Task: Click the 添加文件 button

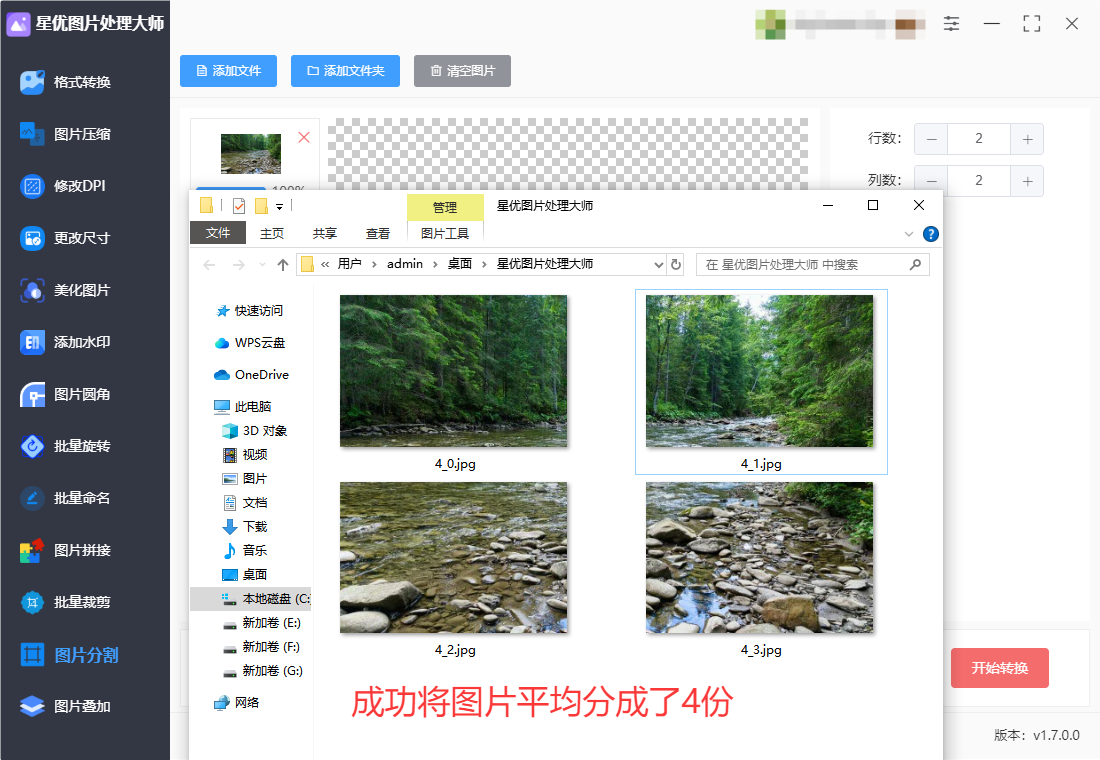Action: [x=229, y=71]
